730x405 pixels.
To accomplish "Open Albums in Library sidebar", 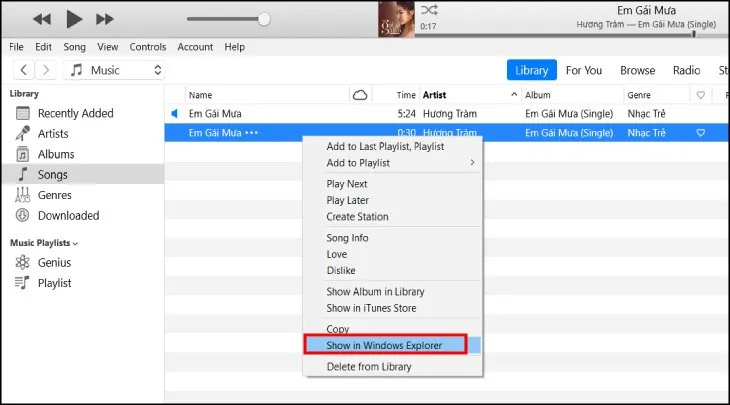I will (56, 154).
